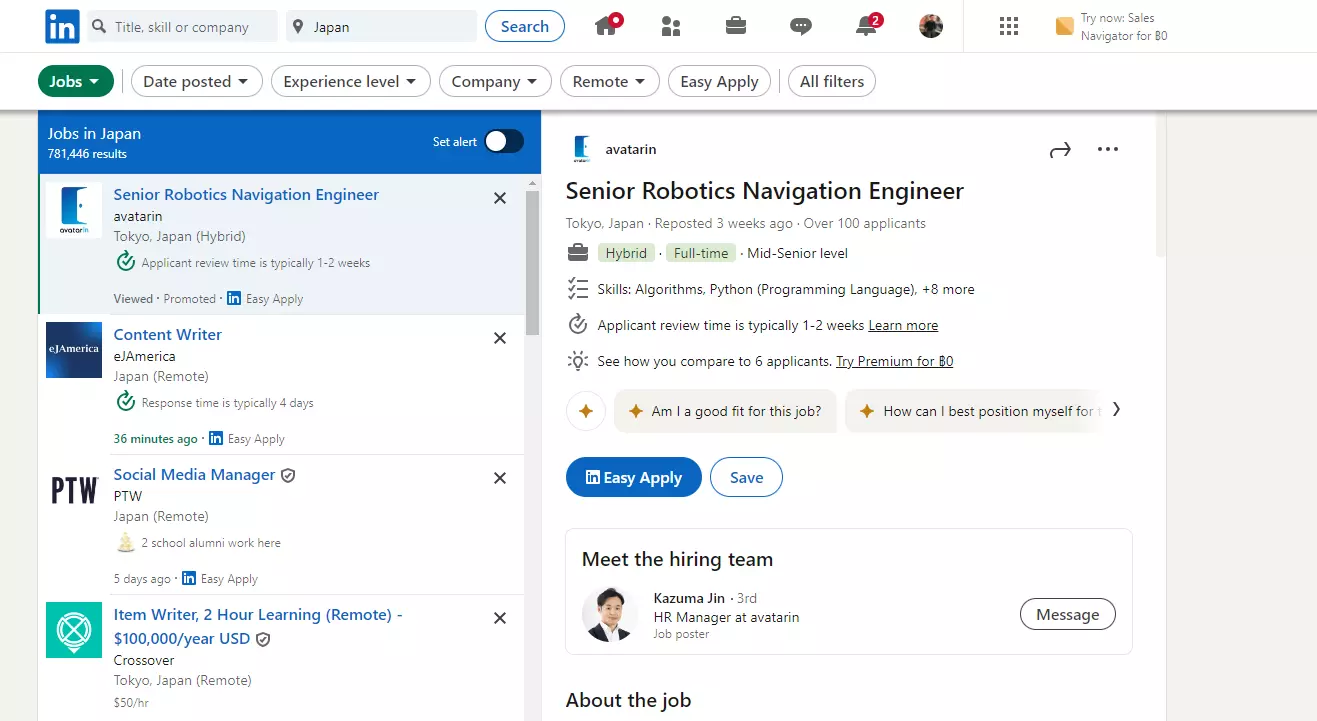Image resolution: width=1317 pixels, height=721 pixels.
Task: Dismiss the Social Media Manager job listing
Action: point(500,478)
